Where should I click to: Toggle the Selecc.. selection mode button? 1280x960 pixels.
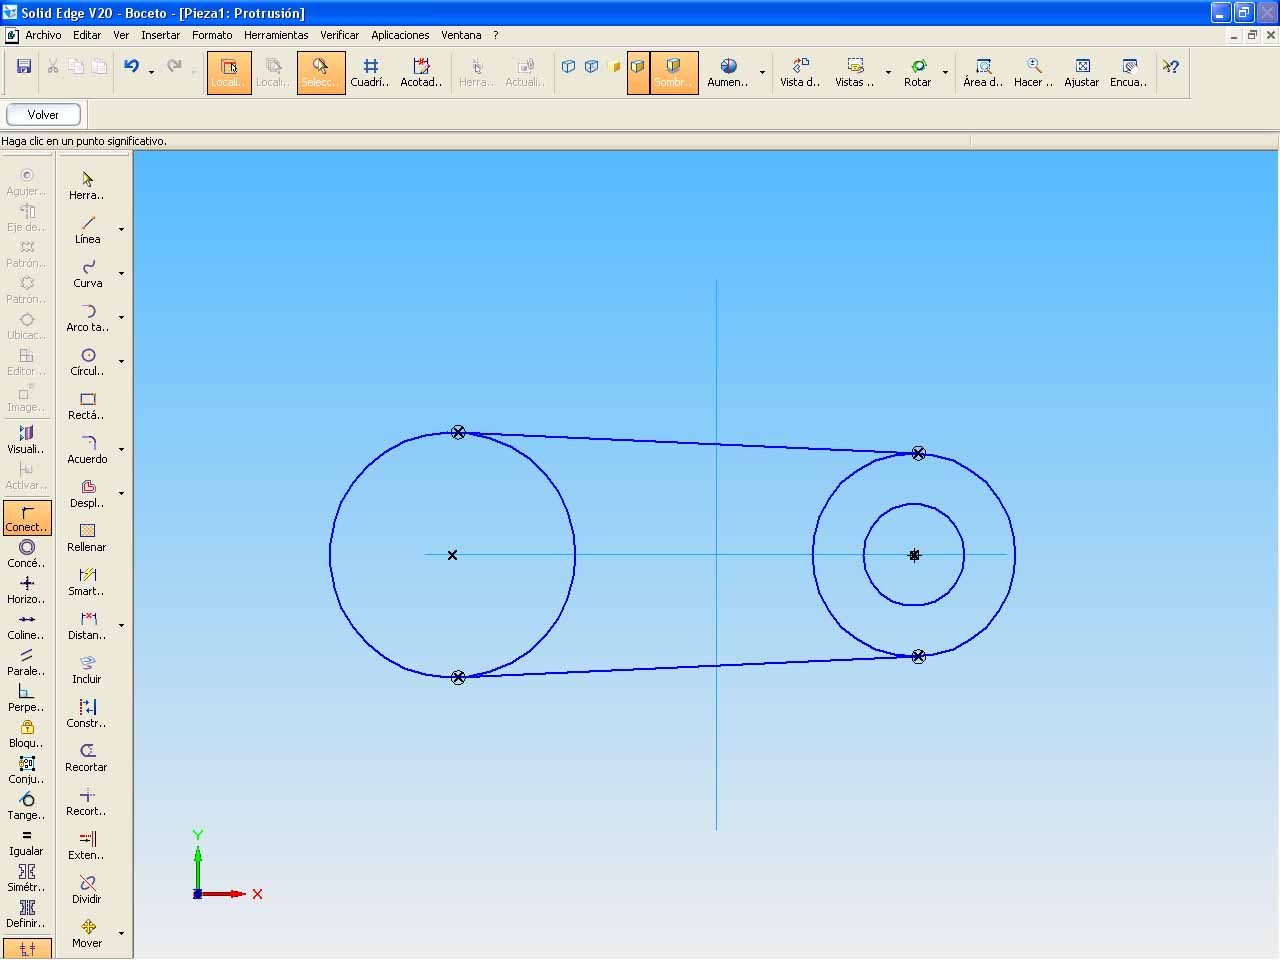point(321,73)
